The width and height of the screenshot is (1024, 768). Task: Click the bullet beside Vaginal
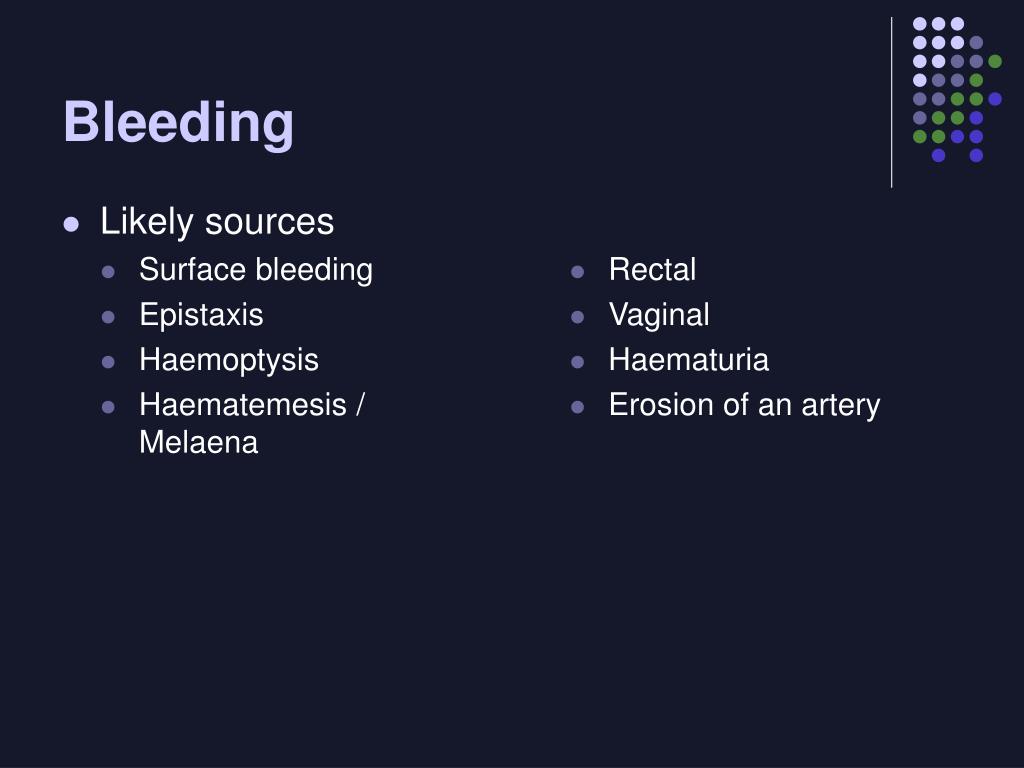click(x=577, y=317)
